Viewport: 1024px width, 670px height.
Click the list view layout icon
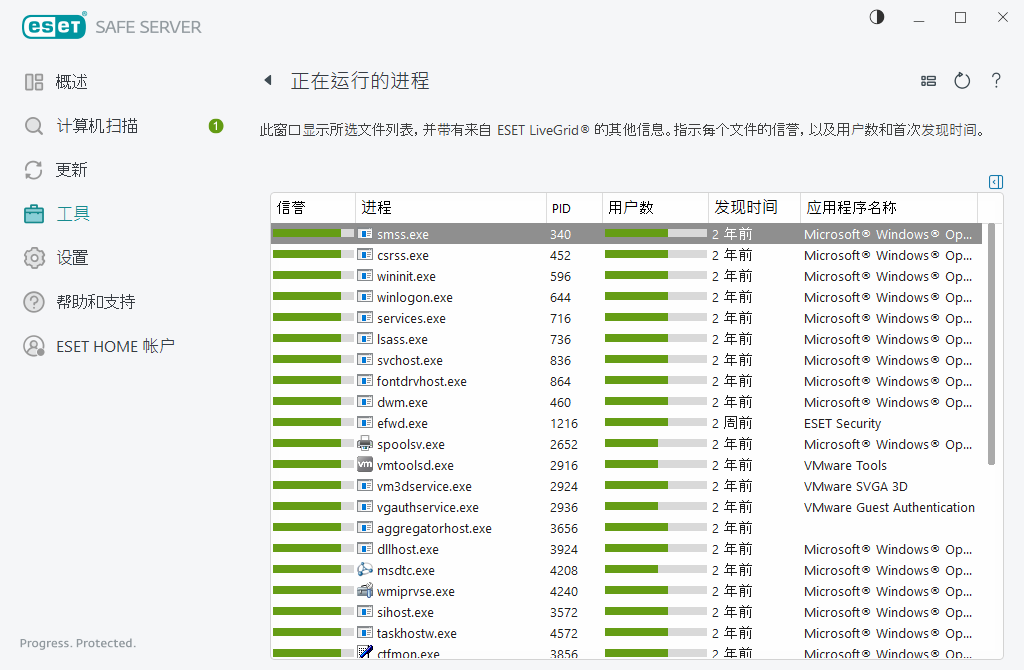pos(928,81)
